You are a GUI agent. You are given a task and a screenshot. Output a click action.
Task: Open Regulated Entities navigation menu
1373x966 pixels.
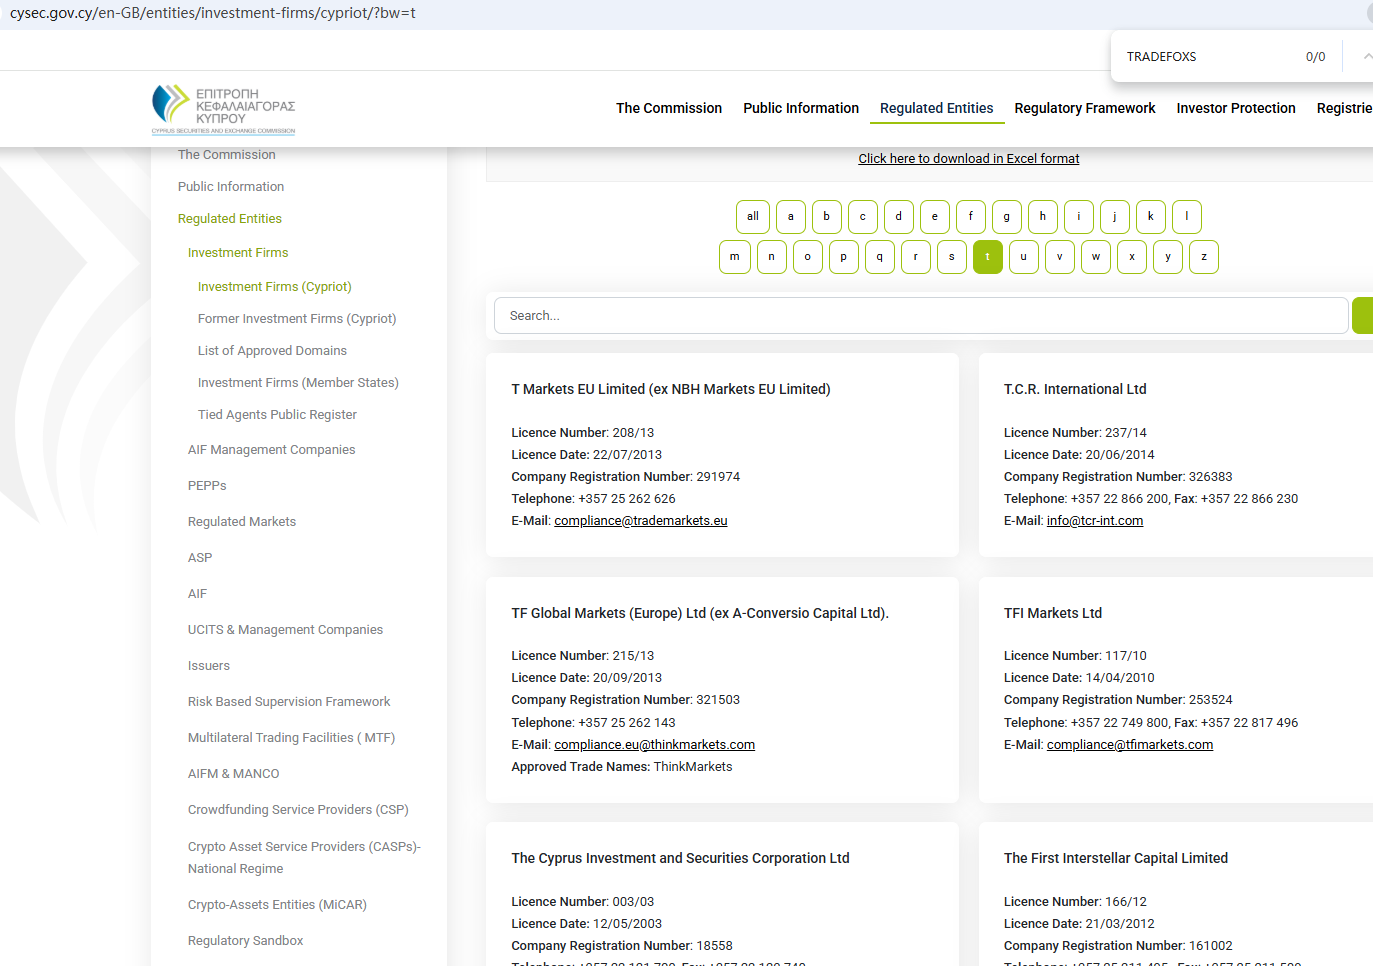click(x=936, y=108)
